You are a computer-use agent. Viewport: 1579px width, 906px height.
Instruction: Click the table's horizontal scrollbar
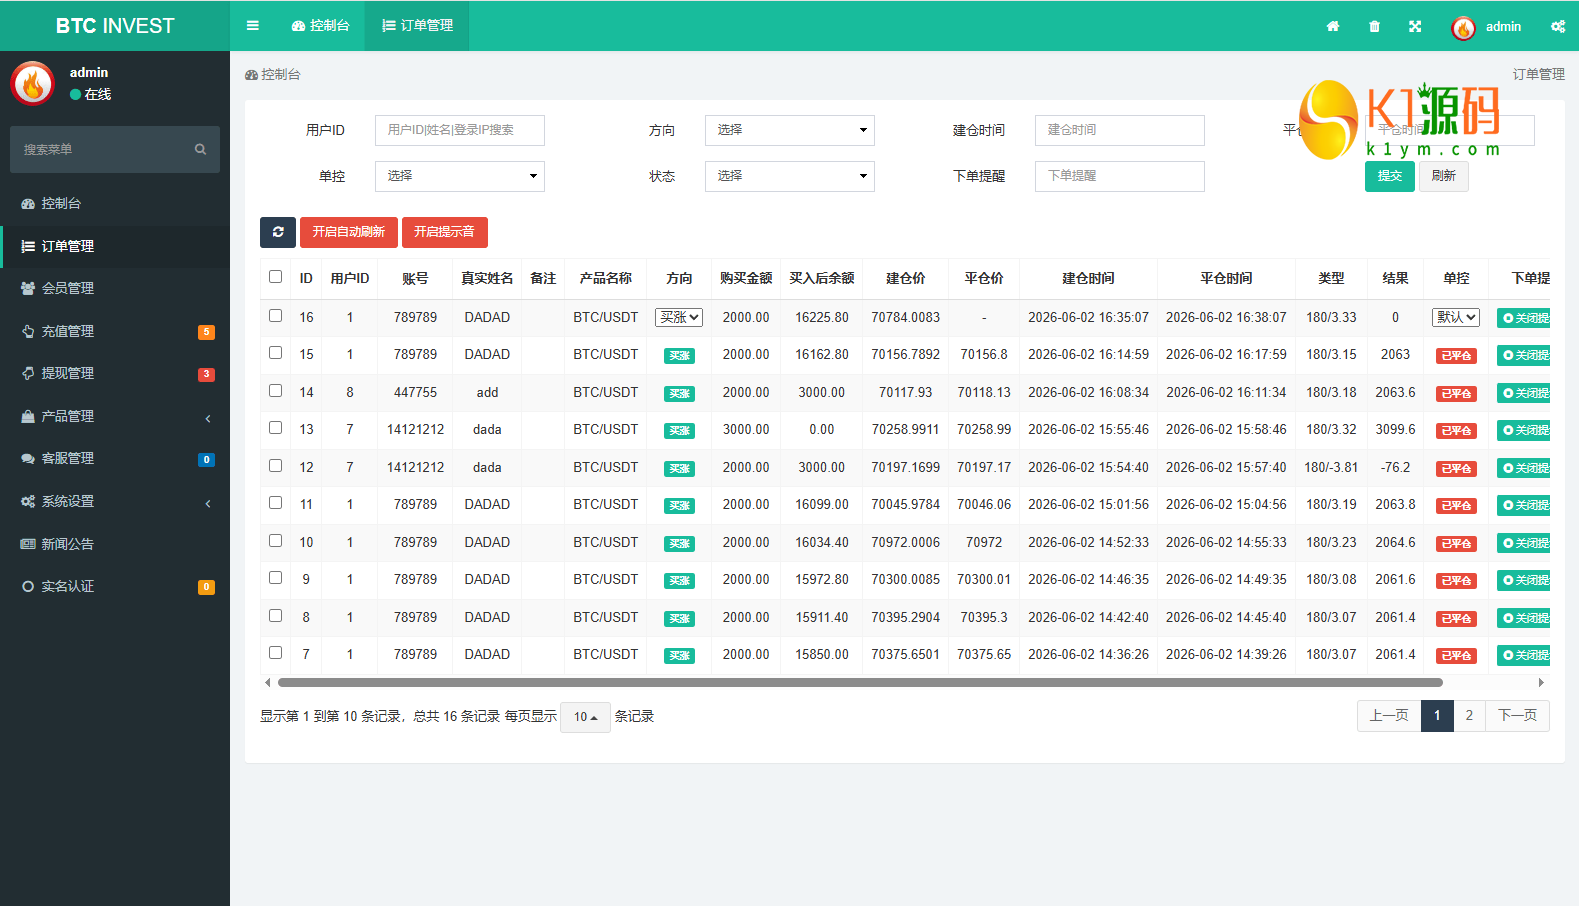click(860, 683)
